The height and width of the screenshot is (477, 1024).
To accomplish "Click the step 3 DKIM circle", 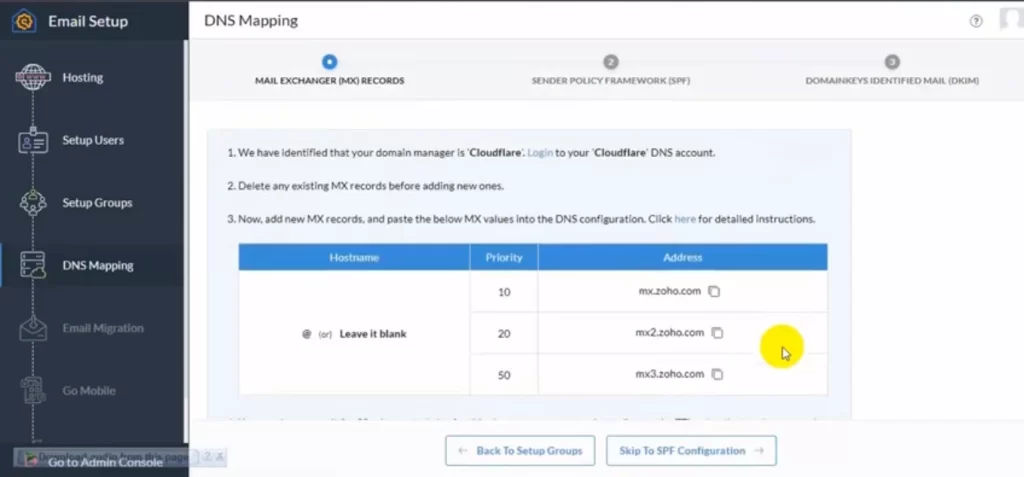I will coord(892,62).
